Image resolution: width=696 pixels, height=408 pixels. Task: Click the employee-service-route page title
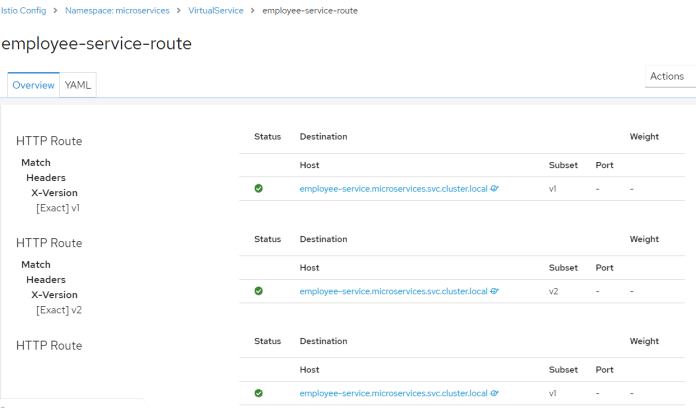(x=97, y=44)
